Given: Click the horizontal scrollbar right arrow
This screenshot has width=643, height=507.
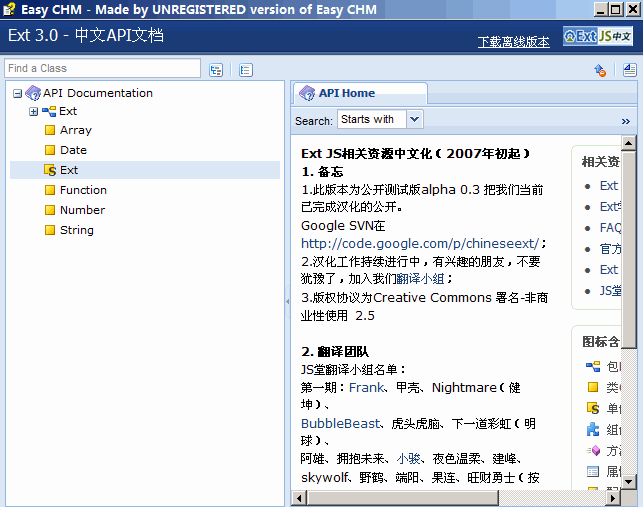Looking at the screenshot, I should 613,498.
